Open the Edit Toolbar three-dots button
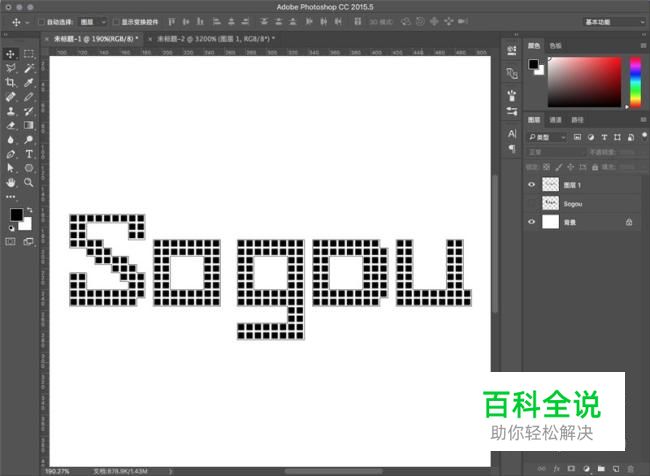This screenshot has width=650, height=476. click(10, 197)
